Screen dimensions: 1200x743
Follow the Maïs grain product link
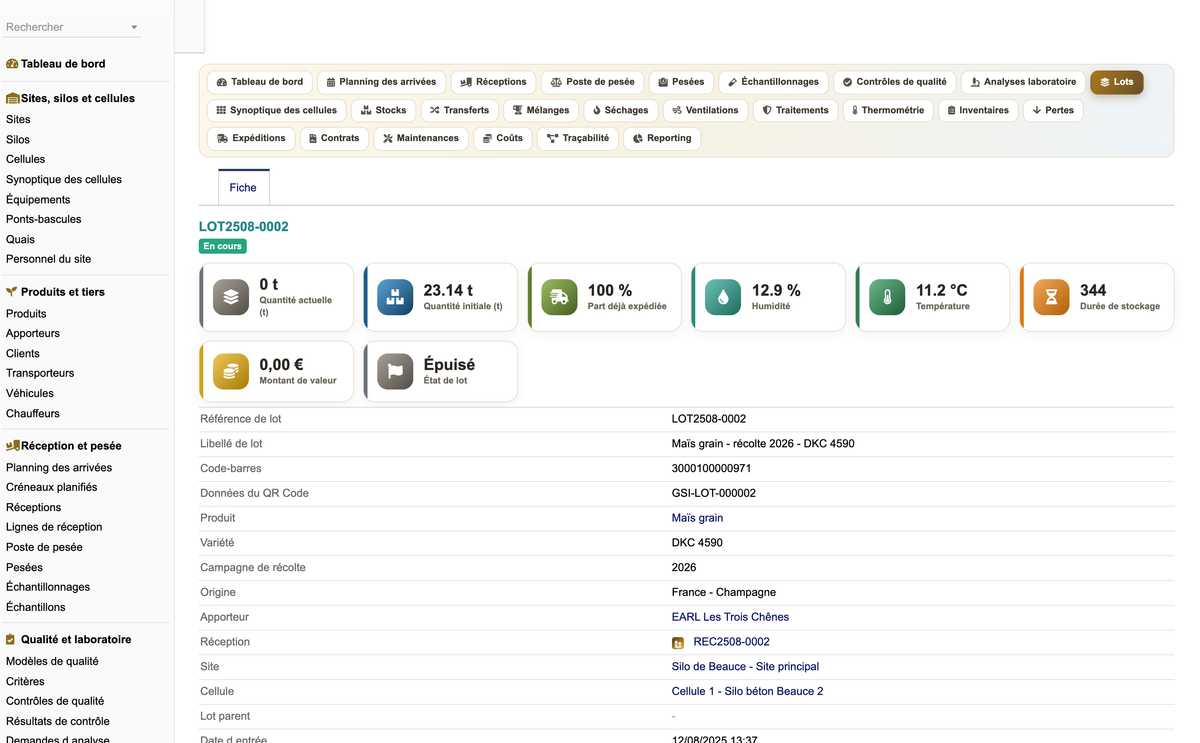tap(697, 518)
